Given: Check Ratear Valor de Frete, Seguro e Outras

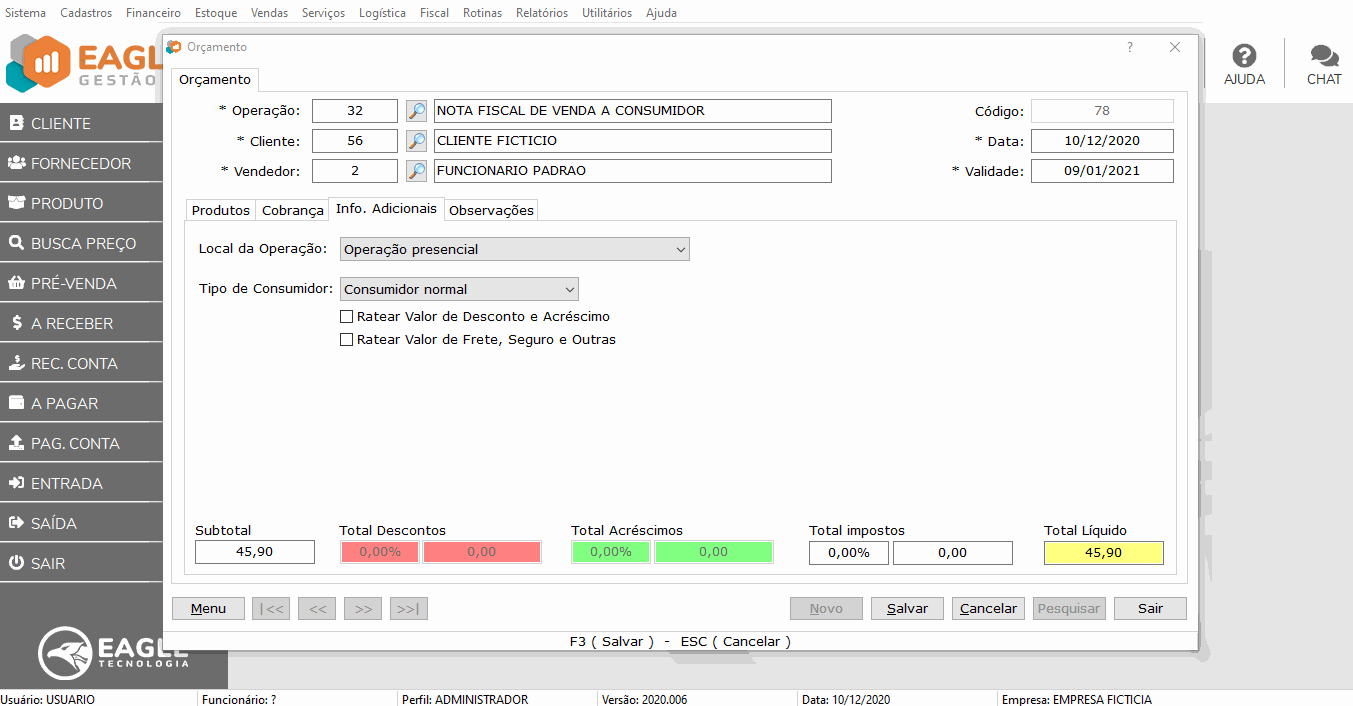Looking at the screenshot, I should coord(347,340).
